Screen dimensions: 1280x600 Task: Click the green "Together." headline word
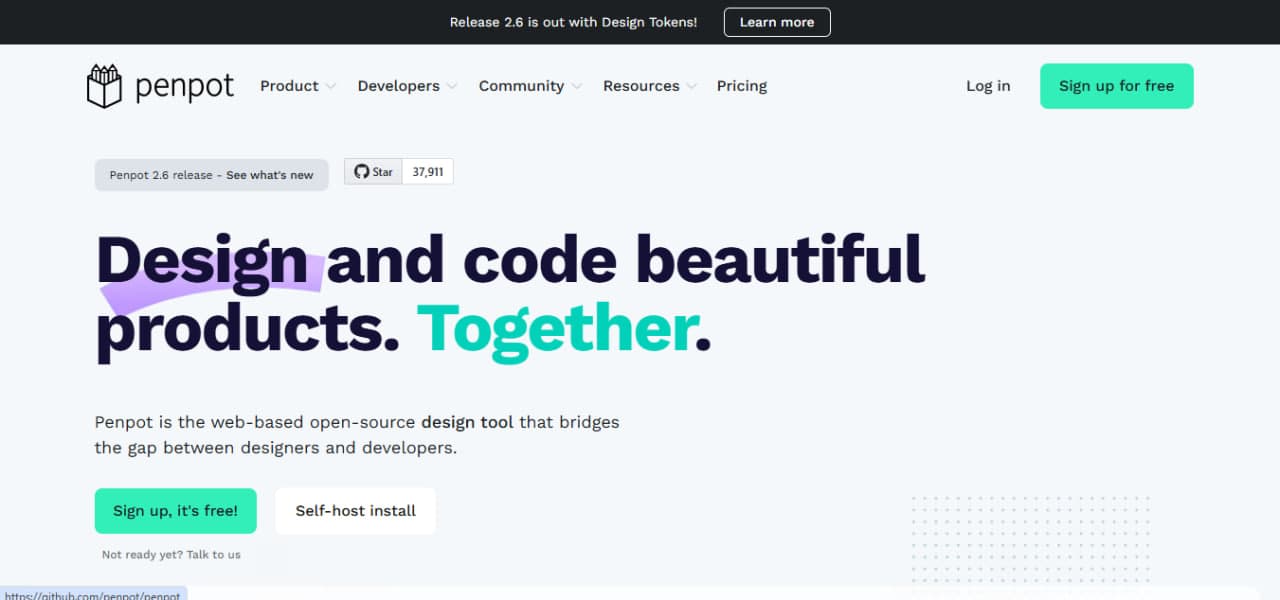click(564, 329)
